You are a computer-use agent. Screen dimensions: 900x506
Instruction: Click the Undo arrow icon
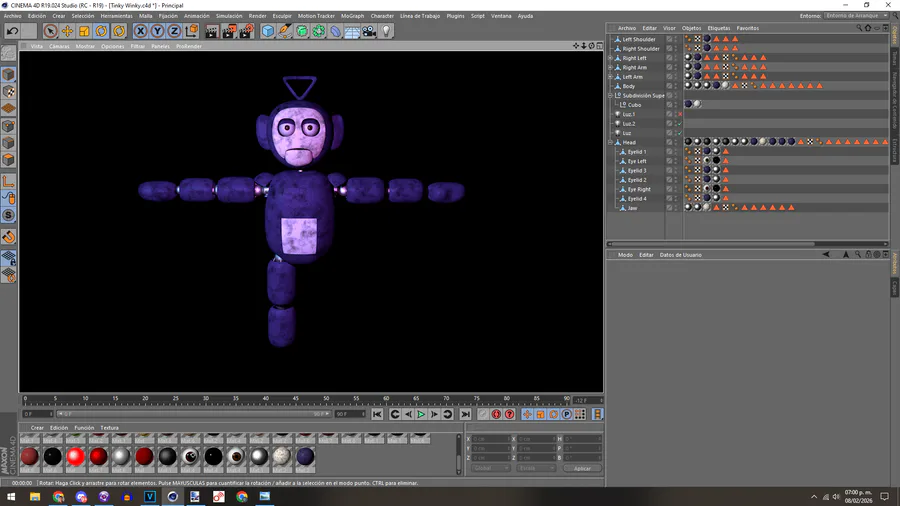[12, 31]
